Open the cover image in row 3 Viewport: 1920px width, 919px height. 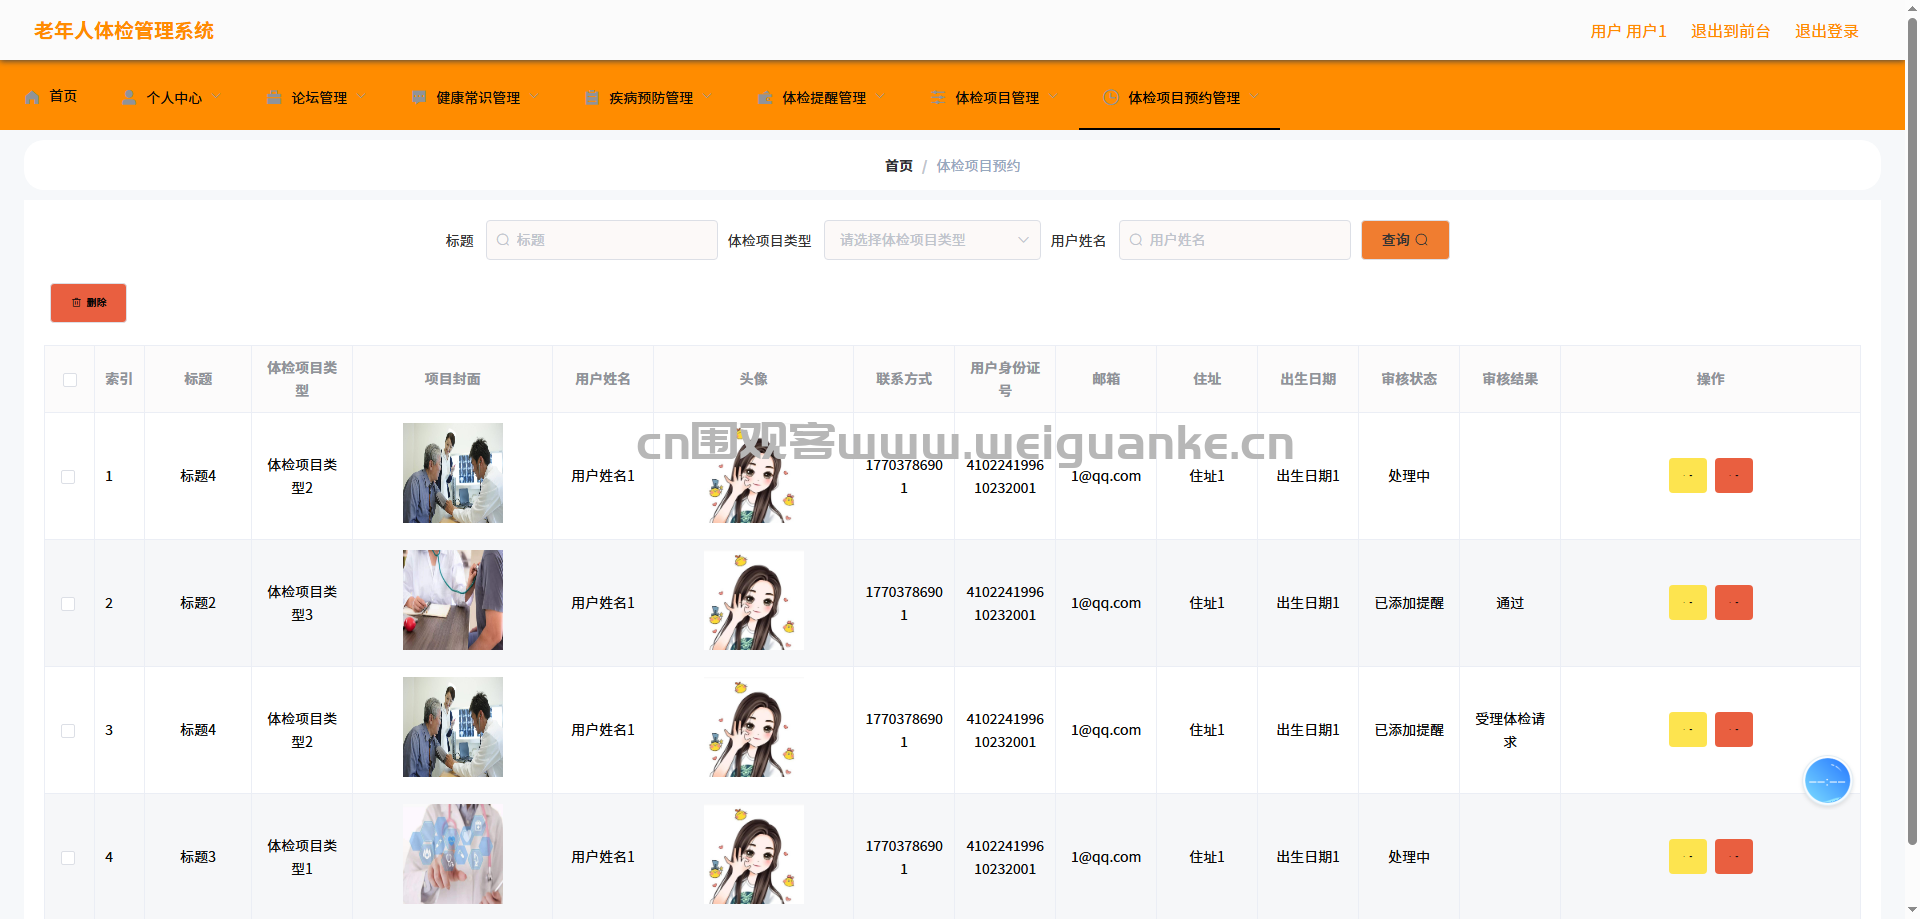click(x=453, y=727)
